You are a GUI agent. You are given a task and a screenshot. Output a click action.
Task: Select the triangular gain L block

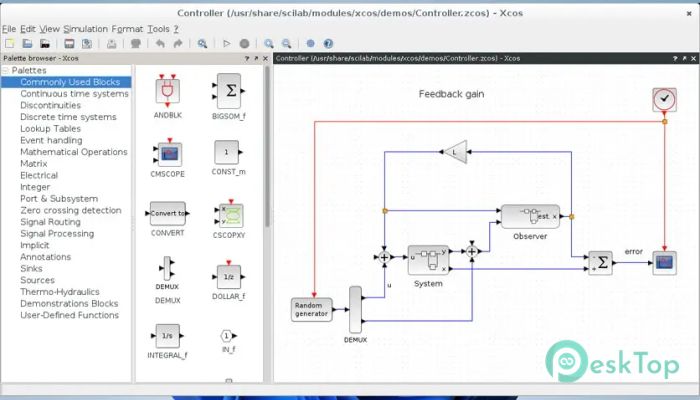pos(455,152)
